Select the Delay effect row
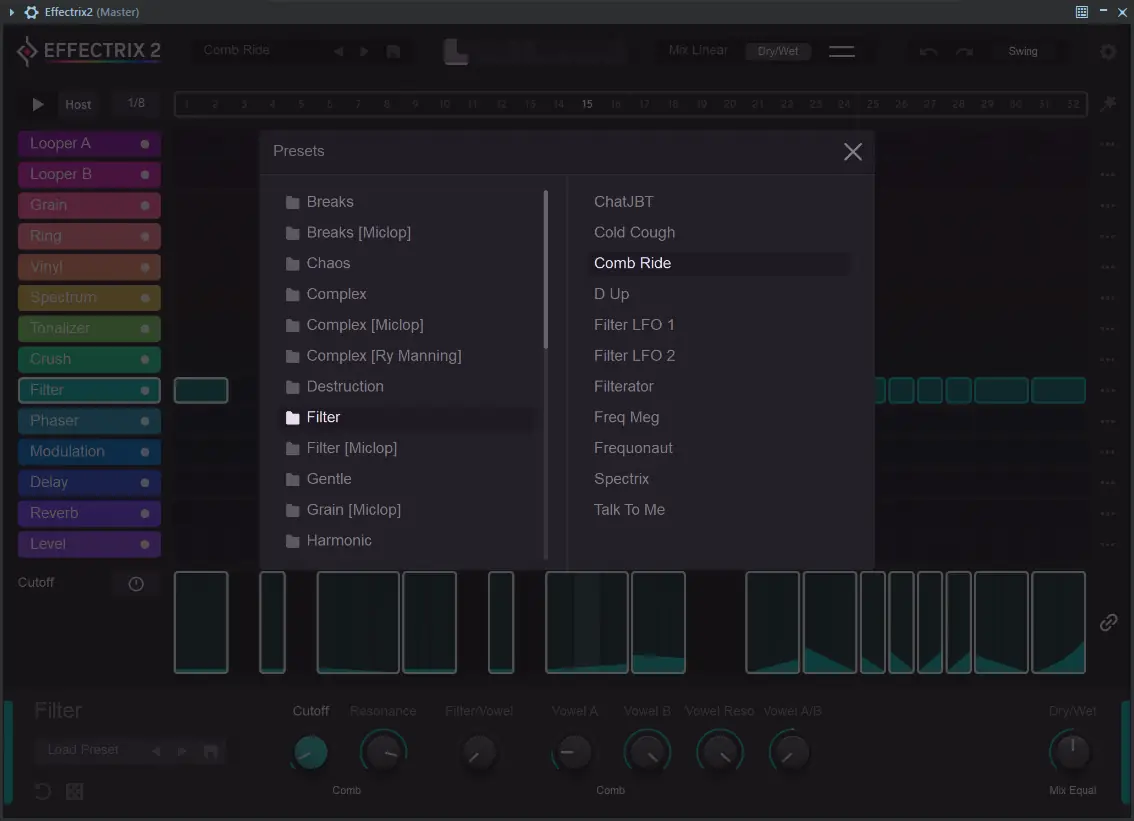The width and height of the screenshot is (1134, 821). point(89,482)
